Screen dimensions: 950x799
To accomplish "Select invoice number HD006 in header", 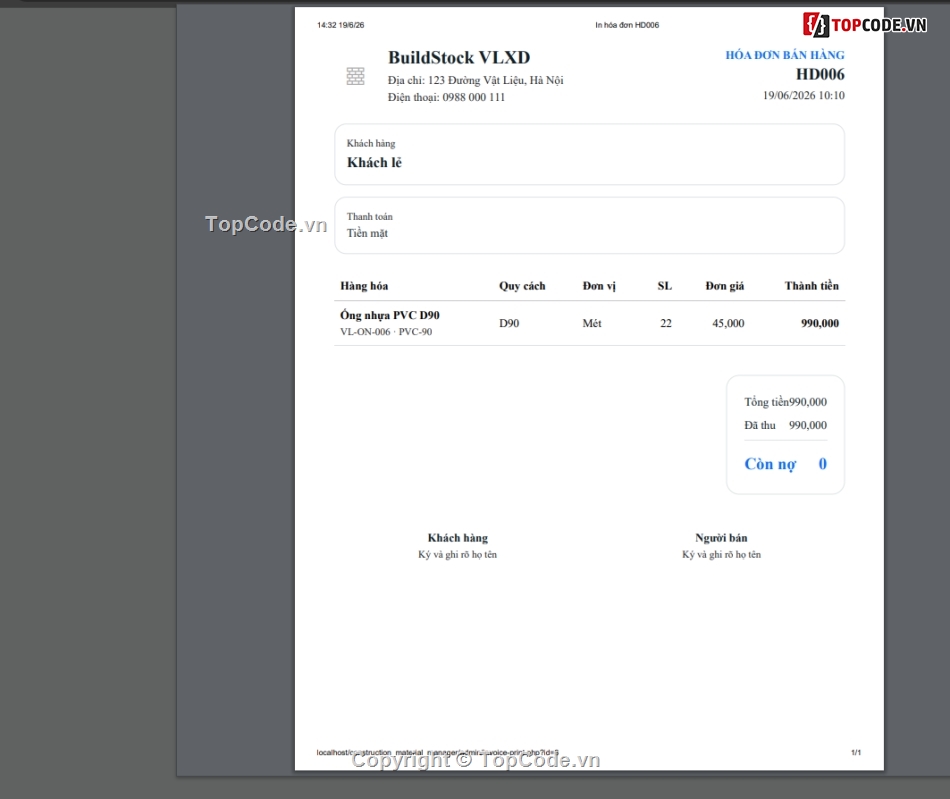I will (820, 75).
